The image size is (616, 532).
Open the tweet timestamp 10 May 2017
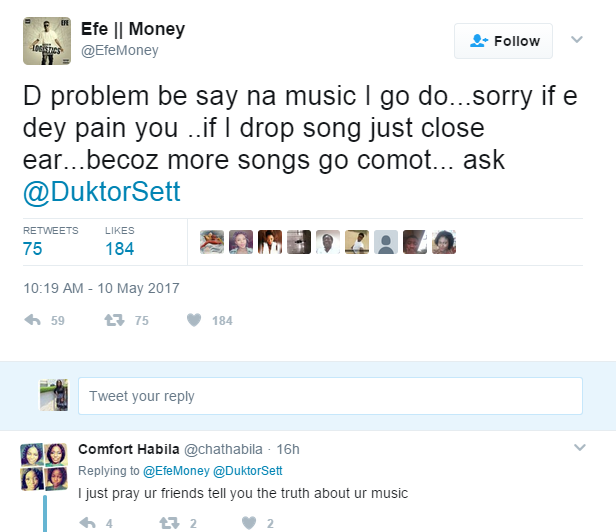pyautogui.click(x=101, y=288)
